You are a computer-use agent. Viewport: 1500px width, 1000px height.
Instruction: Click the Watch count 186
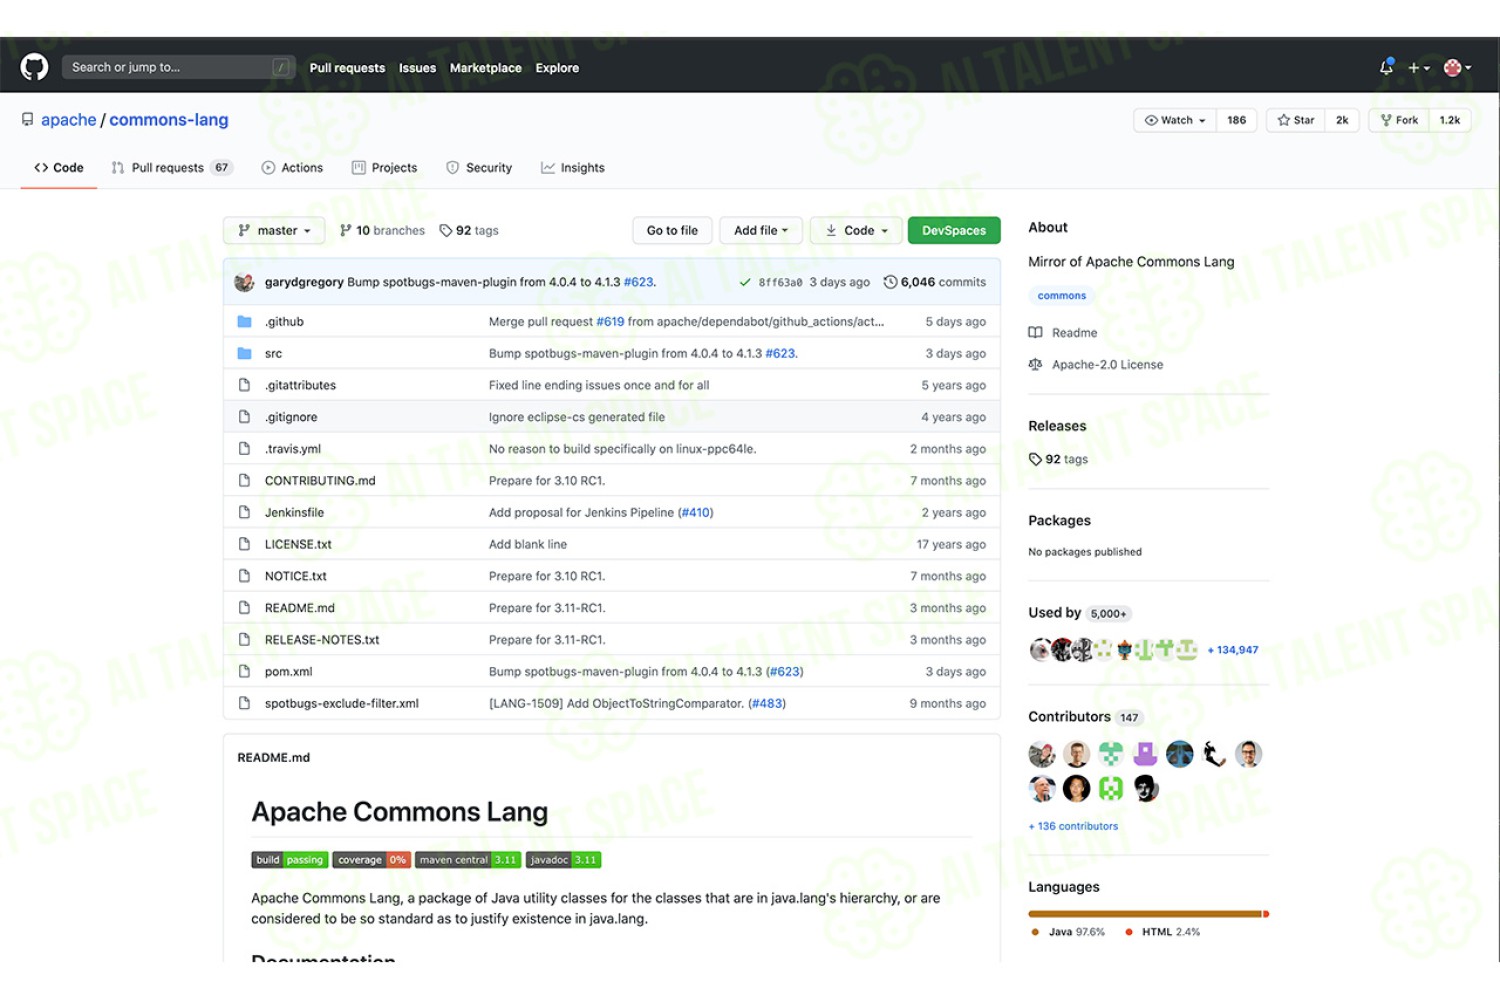point(1237,120)
